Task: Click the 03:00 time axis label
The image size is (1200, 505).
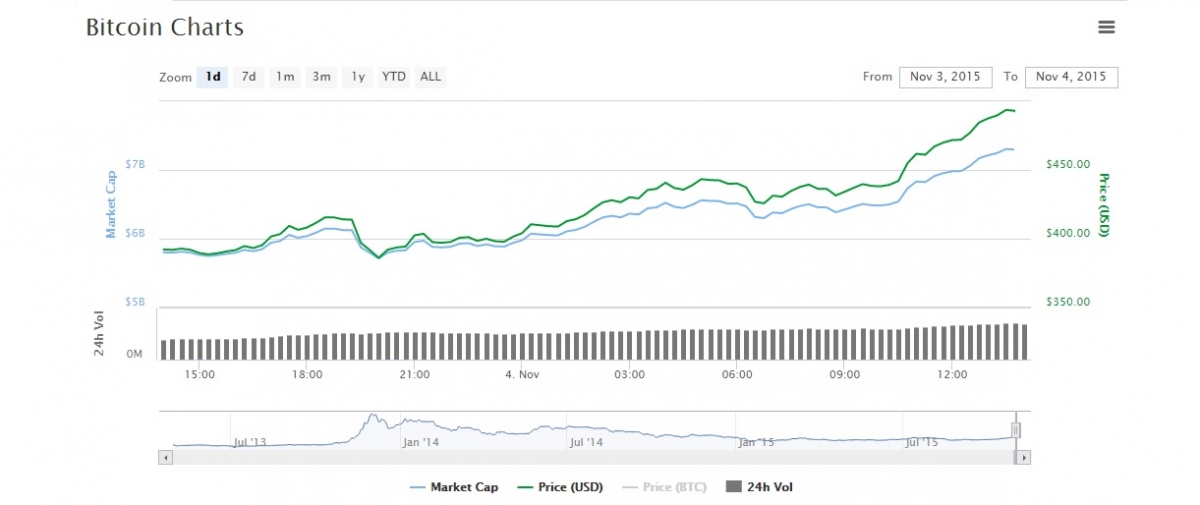Action: click(629, 375)
